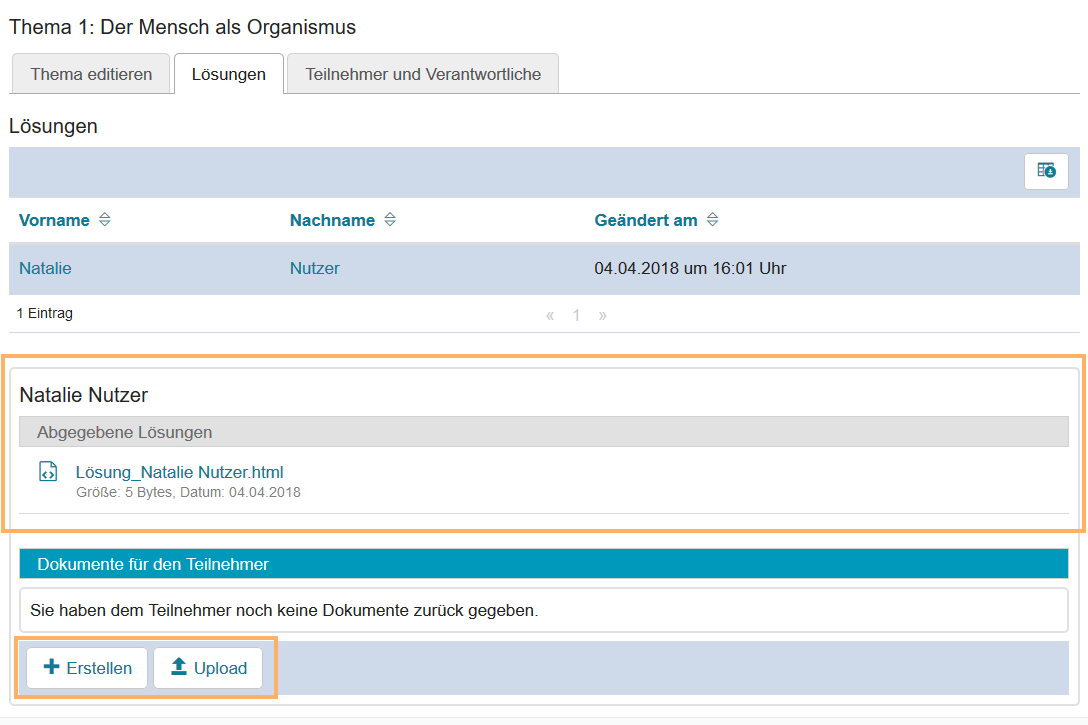Click the Geändert am column header
This screenshot has width=1088, height=725.
[x=646, y=221]
